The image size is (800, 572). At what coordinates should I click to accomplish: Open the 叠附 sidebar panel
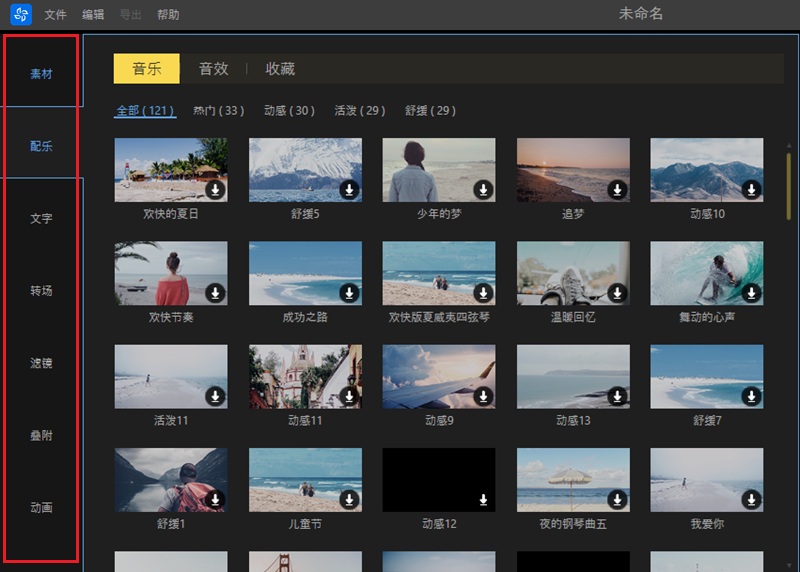41,436
